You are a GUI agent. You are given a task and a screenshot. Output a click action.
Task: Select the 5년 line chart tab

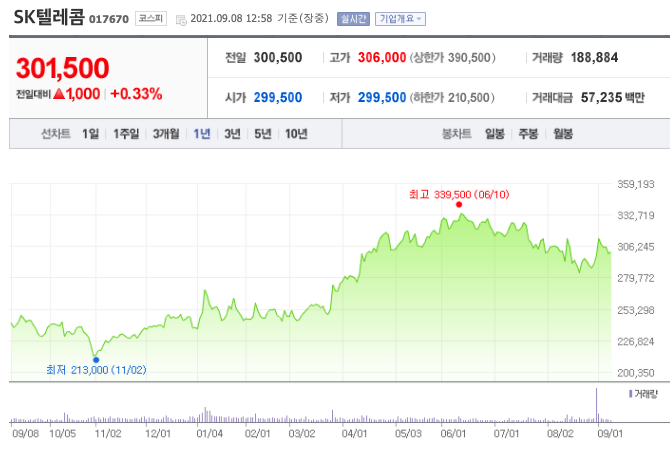[263, 134]
